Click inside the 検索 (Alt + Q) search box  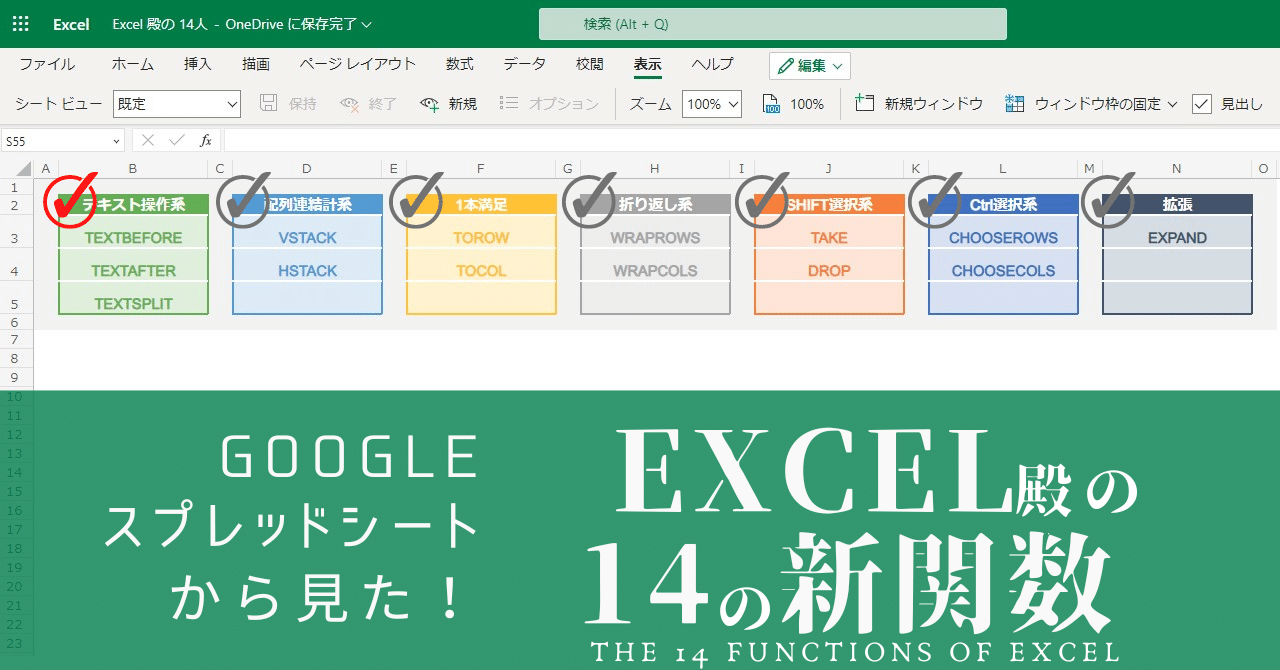(x=772, y=23)
